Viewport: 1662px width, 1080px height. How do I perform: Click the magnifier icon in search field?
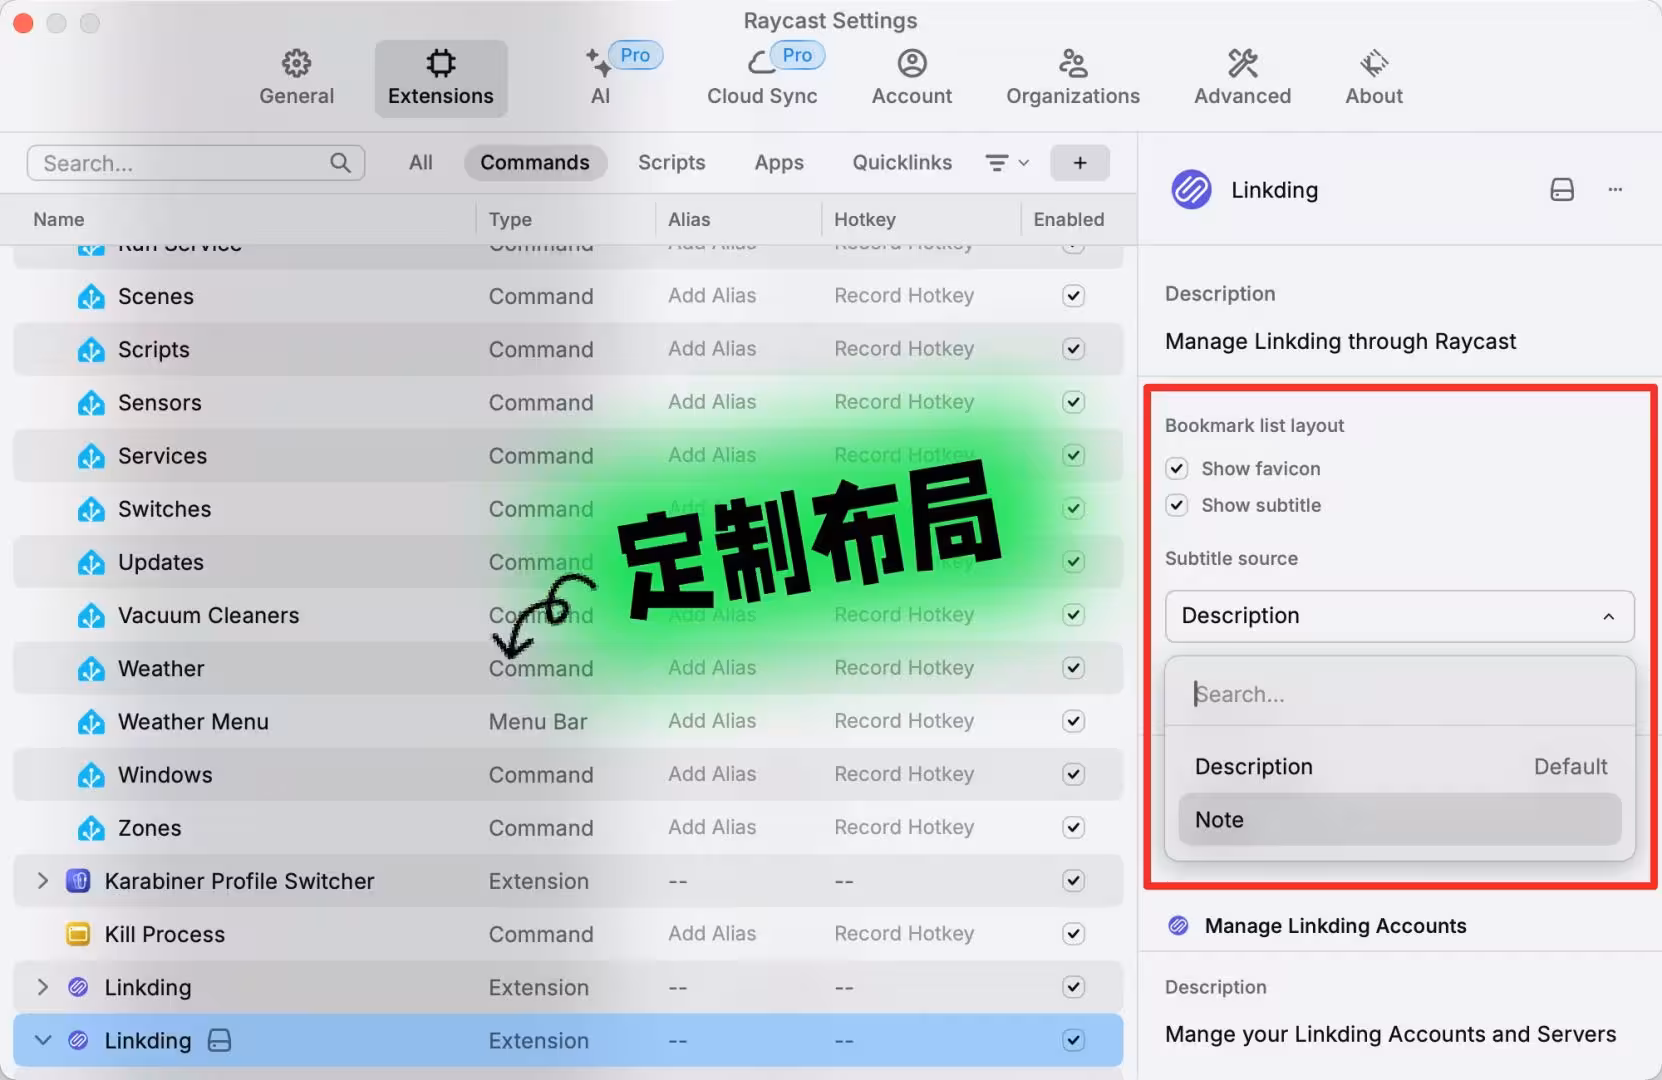click(x=341, y=163)
